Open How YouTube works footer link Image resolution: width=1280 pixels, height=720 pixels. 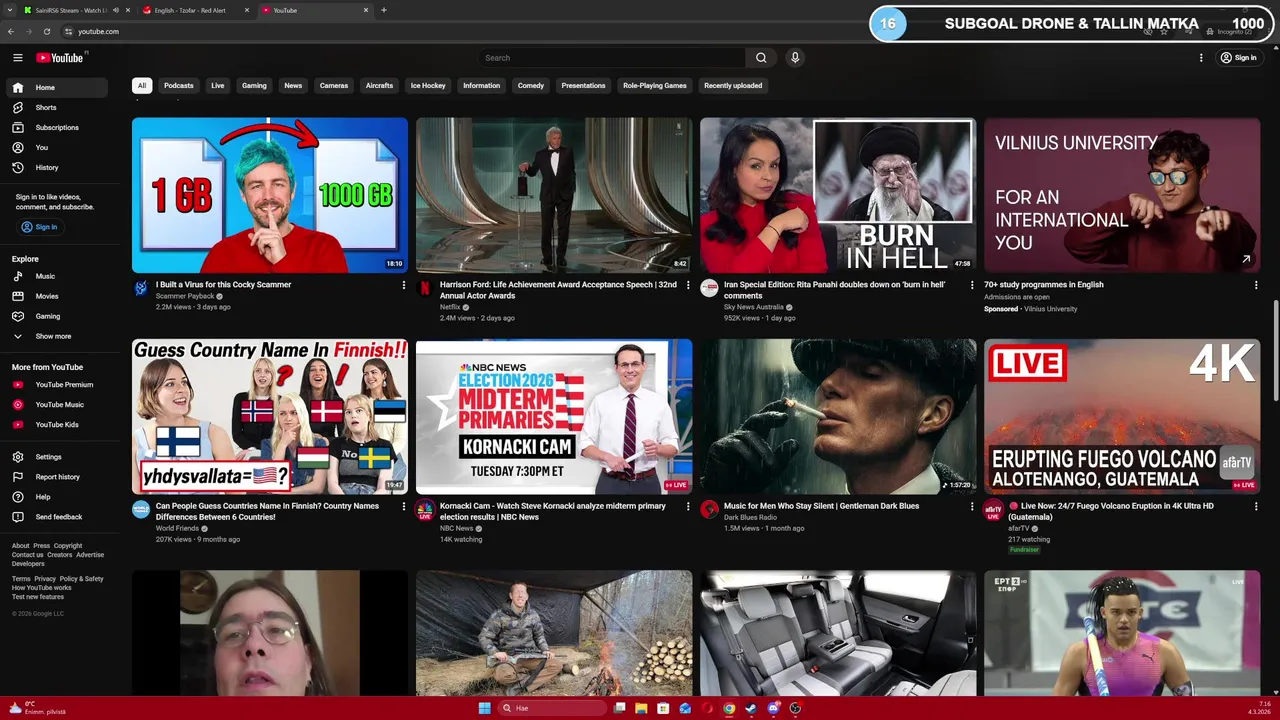click(41, 588)
